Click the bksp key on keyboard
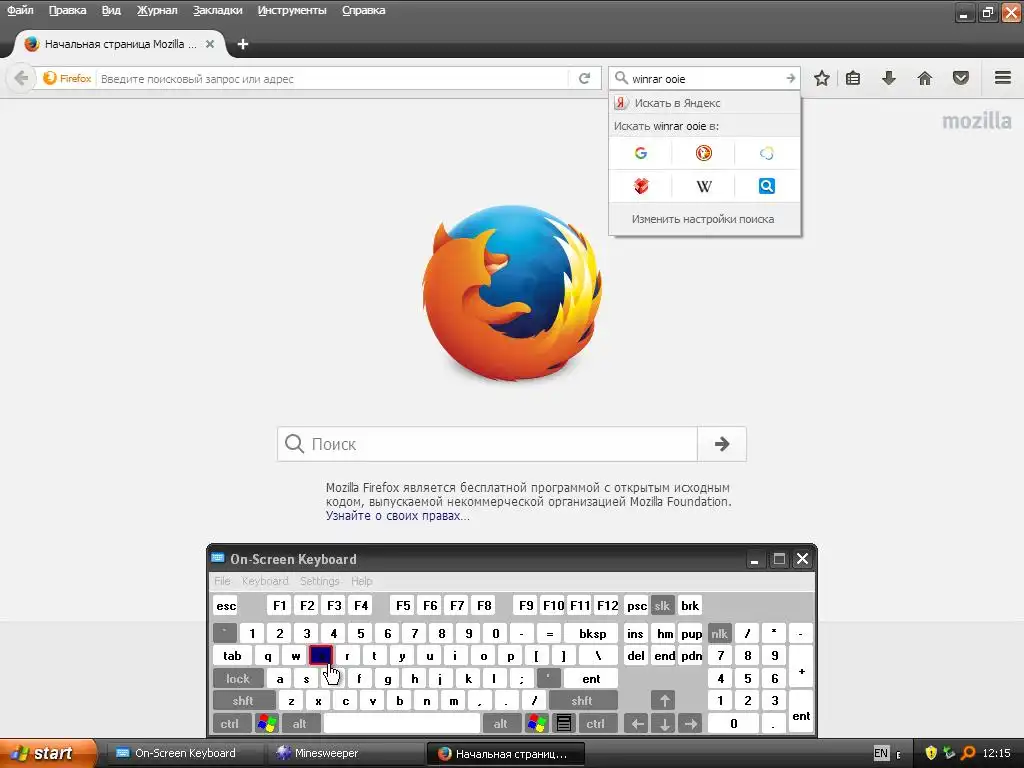 pyautogui.click(x=592, y=633)
